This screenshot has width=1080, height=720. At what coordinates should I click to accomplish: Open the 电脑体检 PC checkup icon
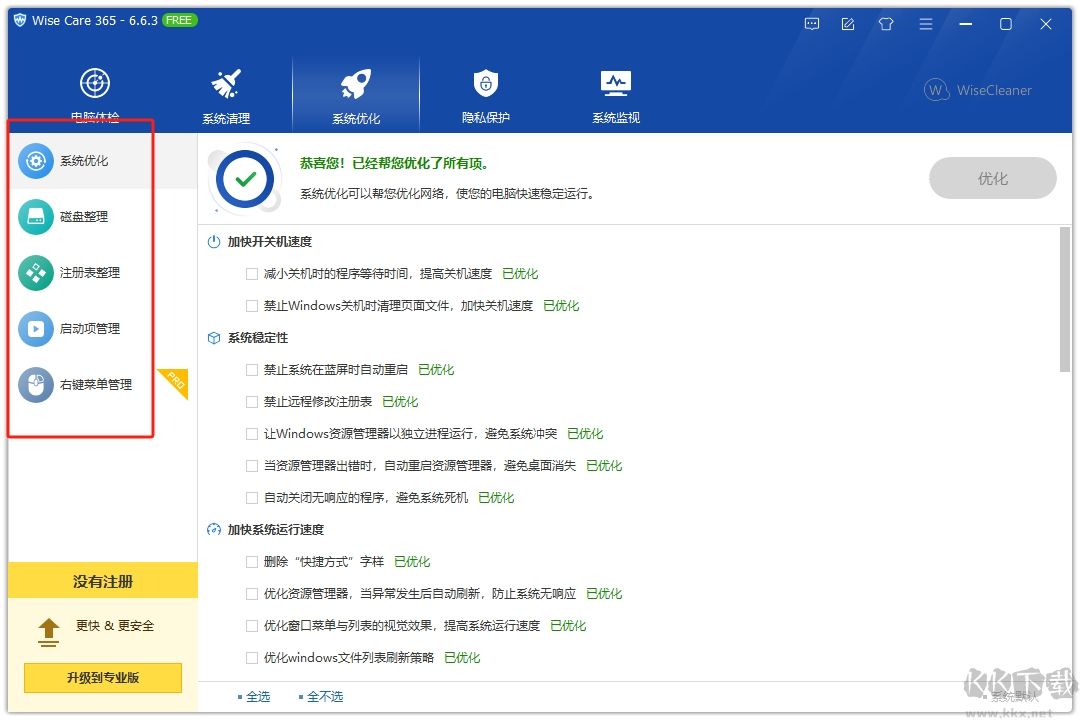tap(95, 83)
